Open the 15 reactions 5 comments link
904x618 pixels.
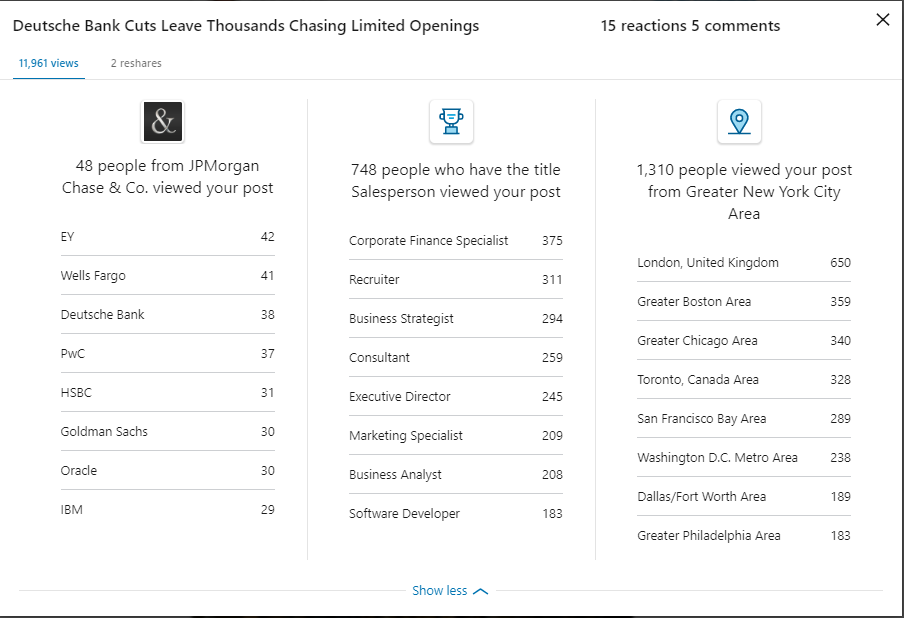click(690, 26)
